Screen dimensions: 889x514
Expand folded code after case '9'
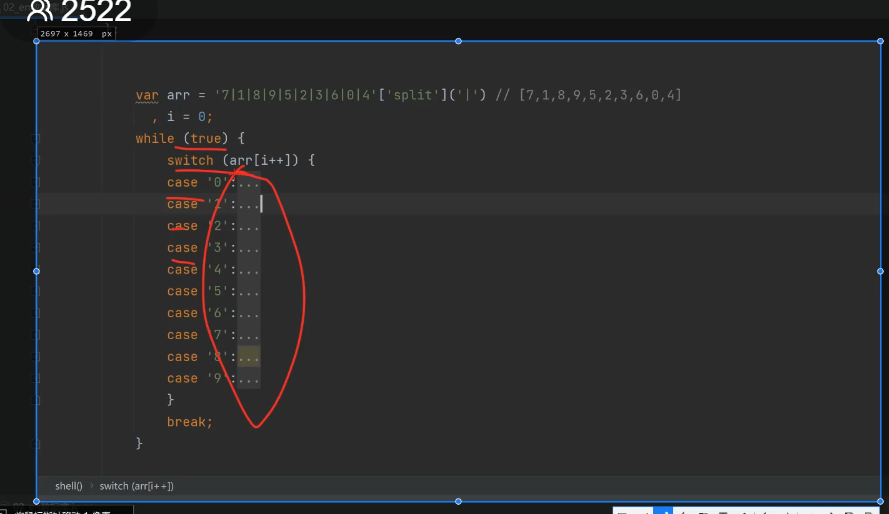pyautogui.click(x=248, y=379)
